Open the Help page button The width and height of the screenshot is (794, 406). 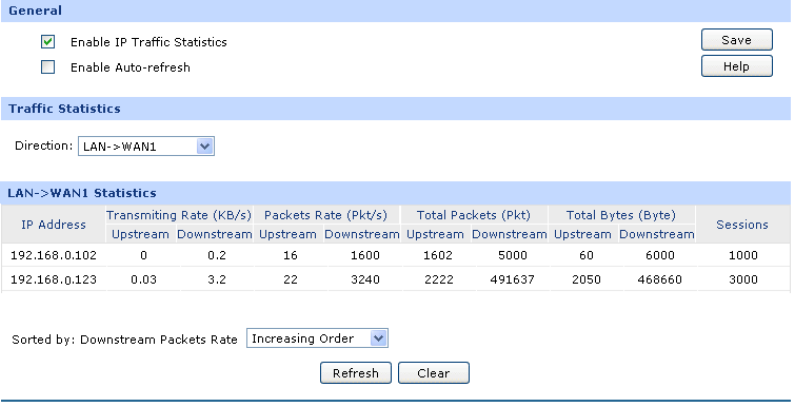738,66
